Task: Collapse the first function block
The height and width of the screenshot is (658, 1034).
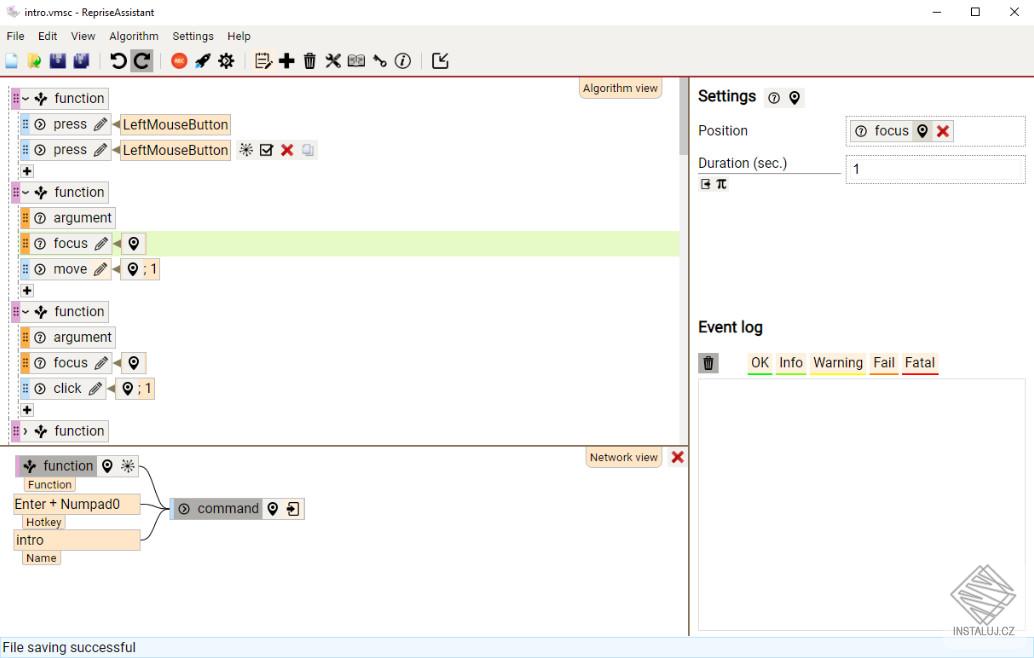Action: pos(25,99)
